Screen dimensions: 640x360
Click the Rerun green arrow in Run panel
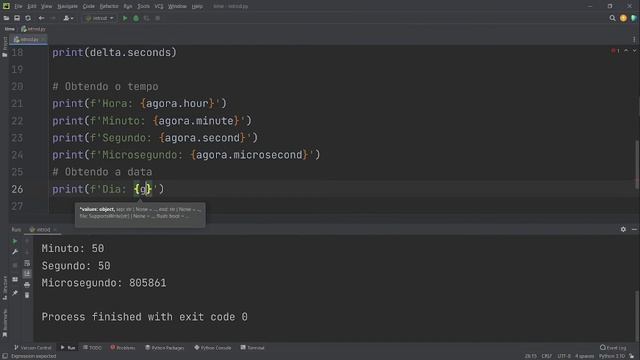tap(15, 241)
